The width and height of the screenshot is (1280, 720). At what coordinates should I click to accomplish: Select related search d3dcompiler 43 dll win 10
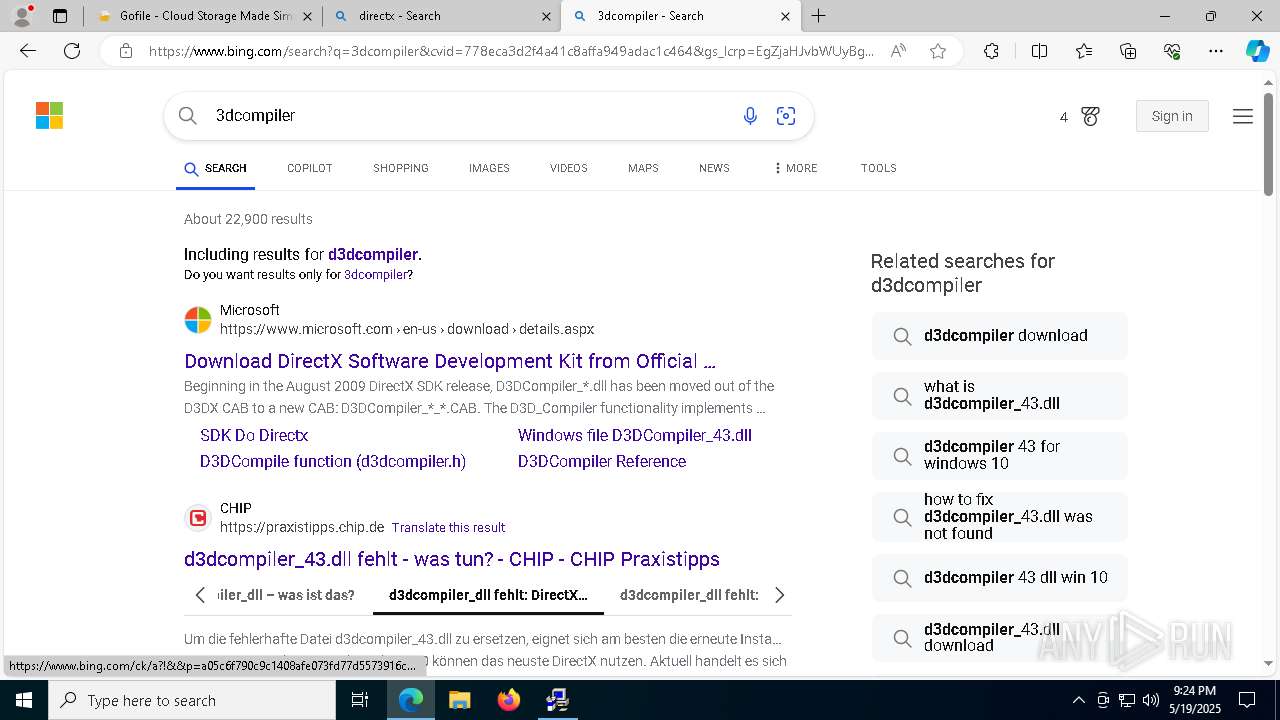(1000, 578)
